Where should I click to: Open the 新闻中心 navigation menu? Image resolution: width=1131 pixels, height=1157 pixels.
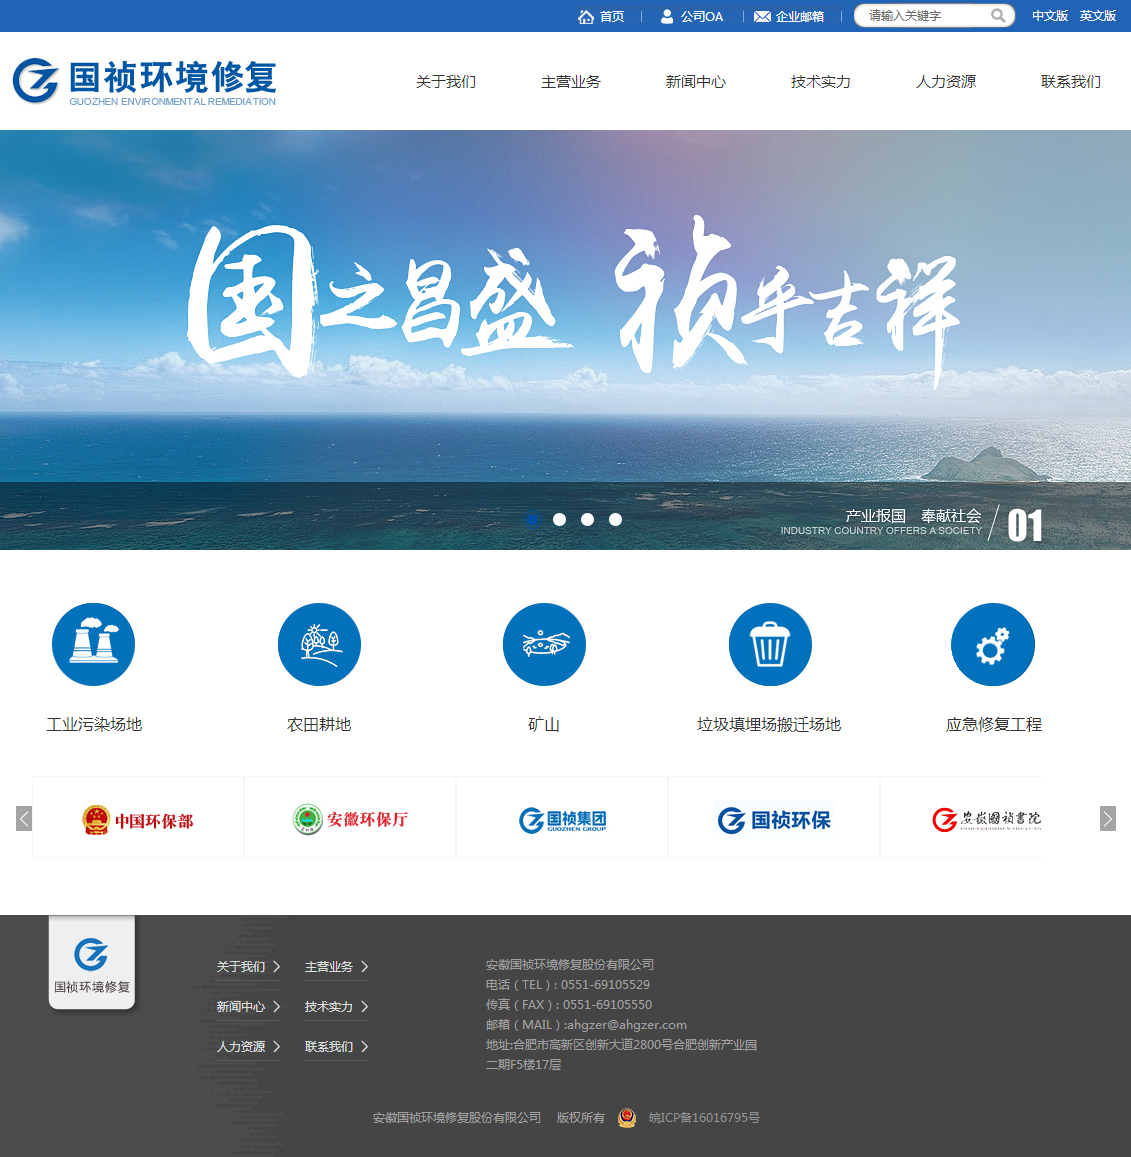(x=695, y=82)
